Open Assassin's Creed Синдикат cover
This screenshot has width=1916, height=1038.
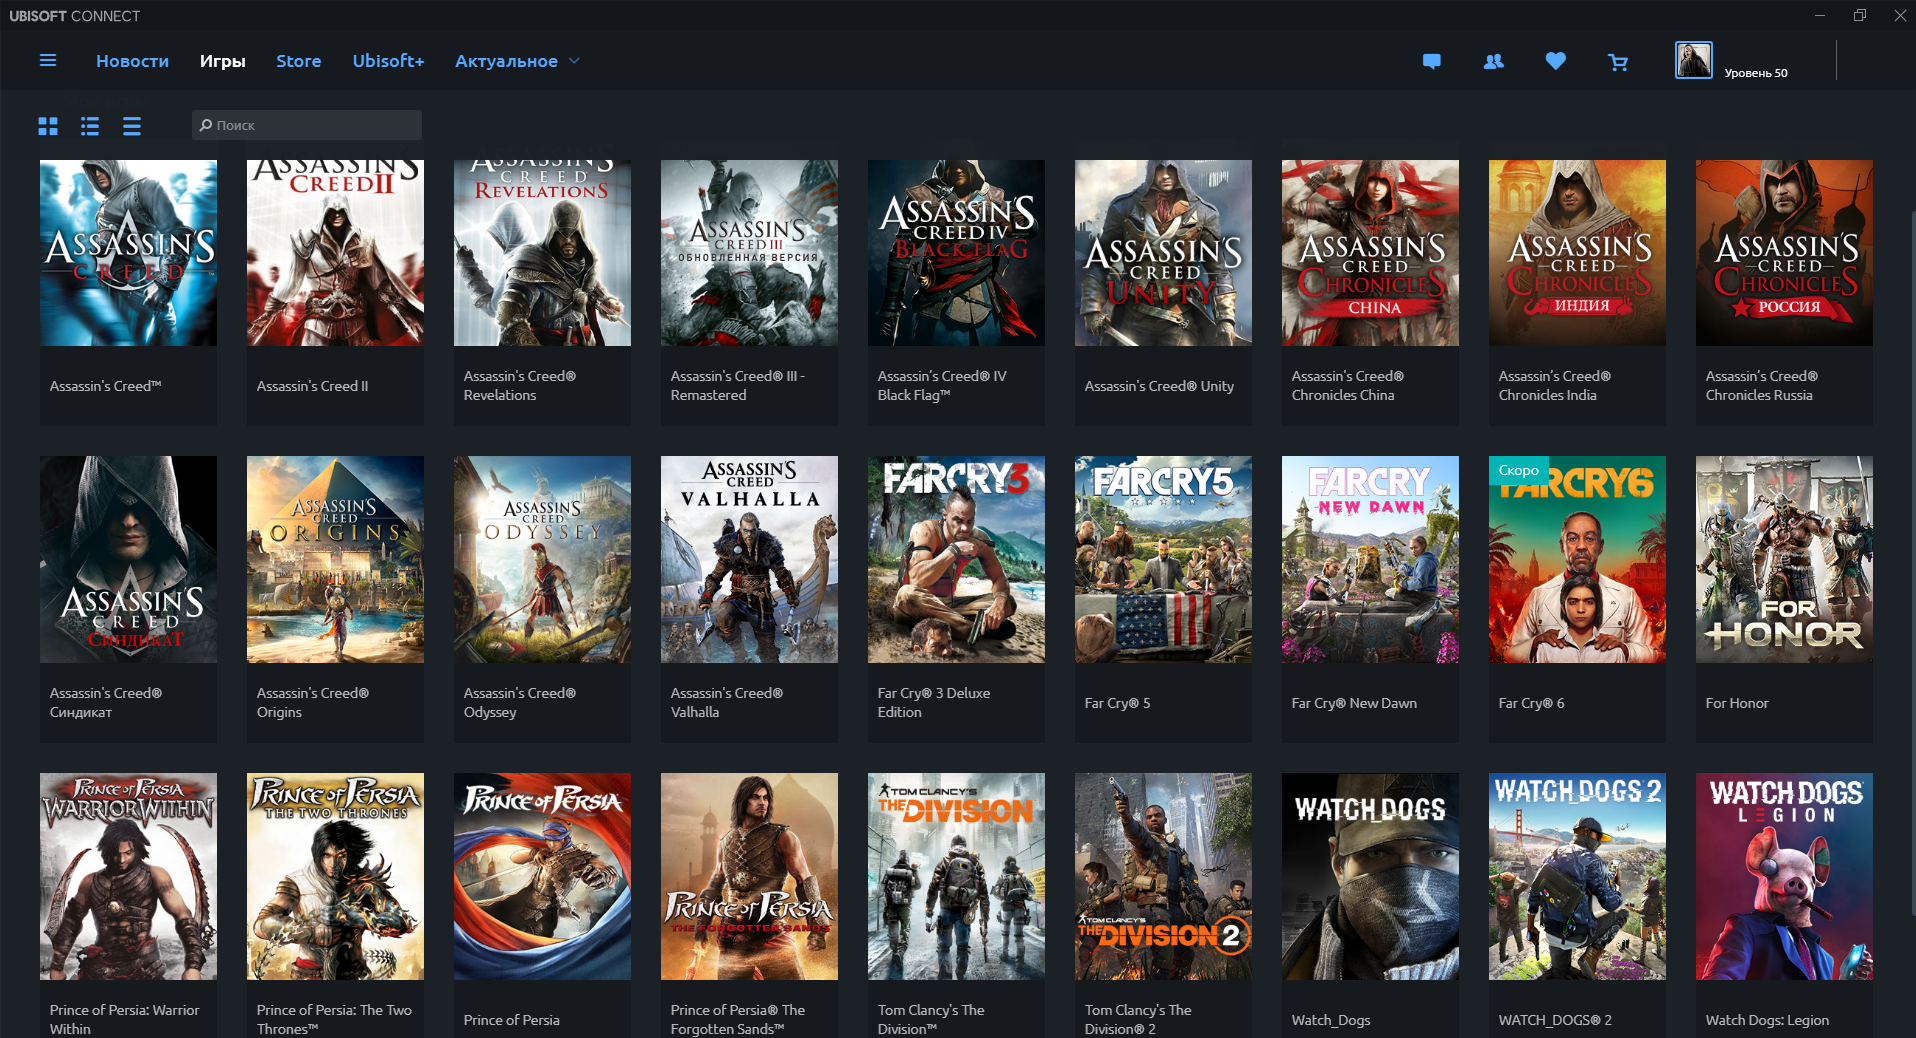pos(128,559)
